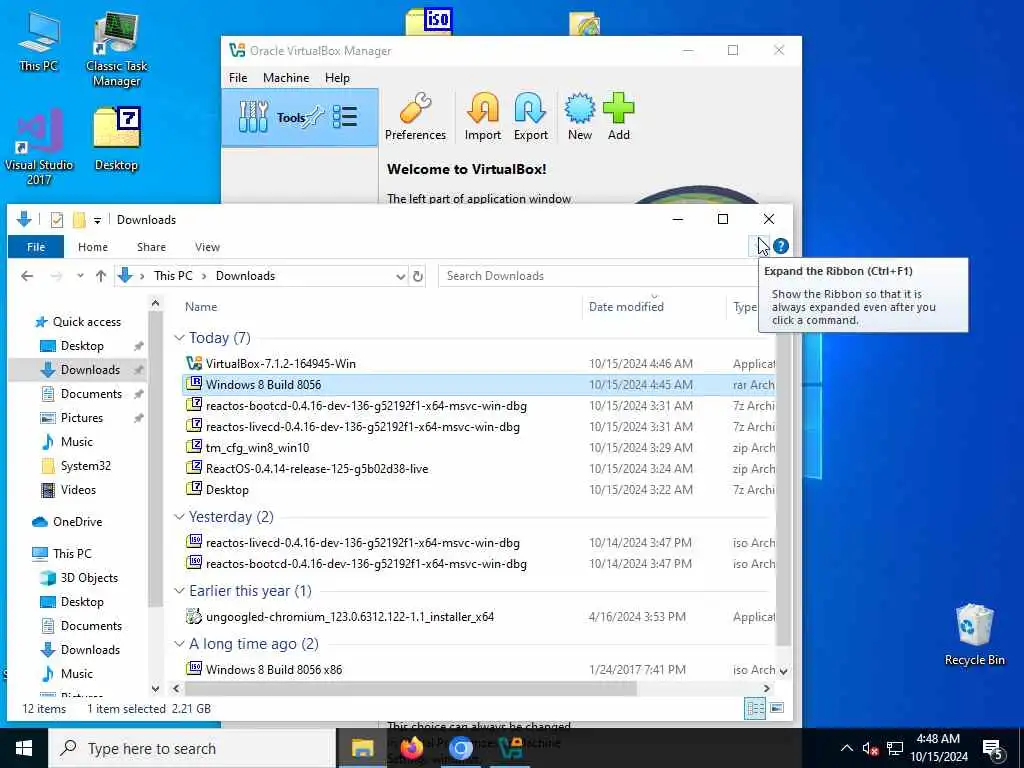Open the Help menu in VirtualBox Manager

pos(337,78)
